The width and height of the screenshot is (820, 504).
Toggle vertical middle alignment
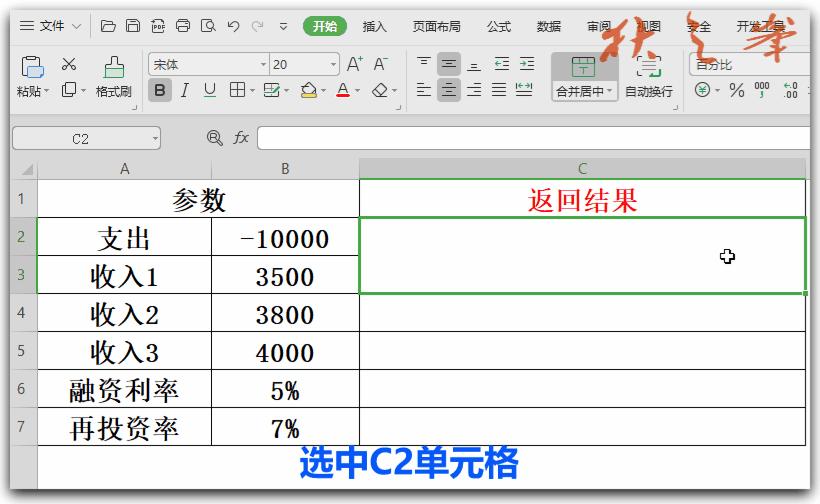[x=449, y=64]
